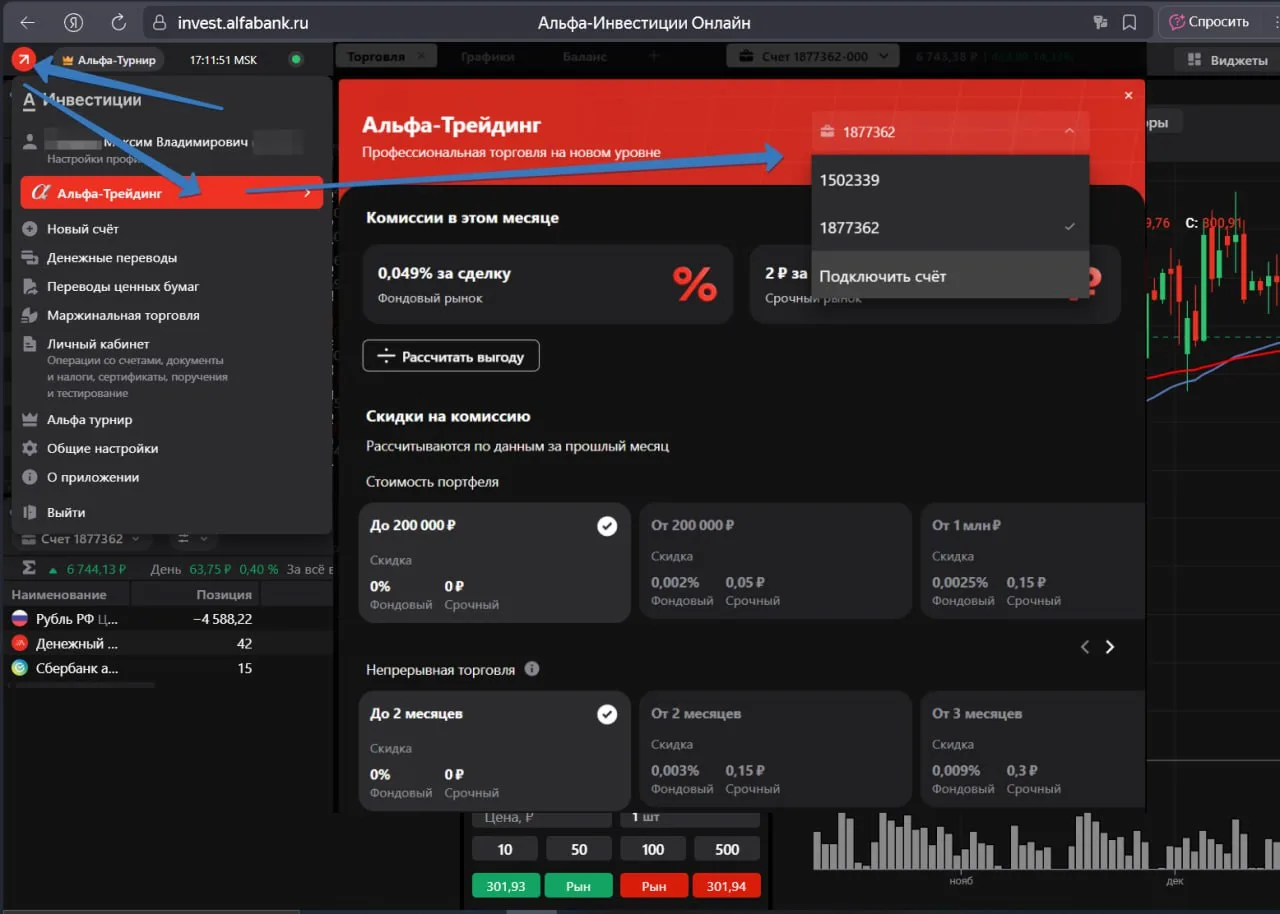The image size is (1280, 914).
Task: Click Подключить счёт option
Action: [950, 276]
